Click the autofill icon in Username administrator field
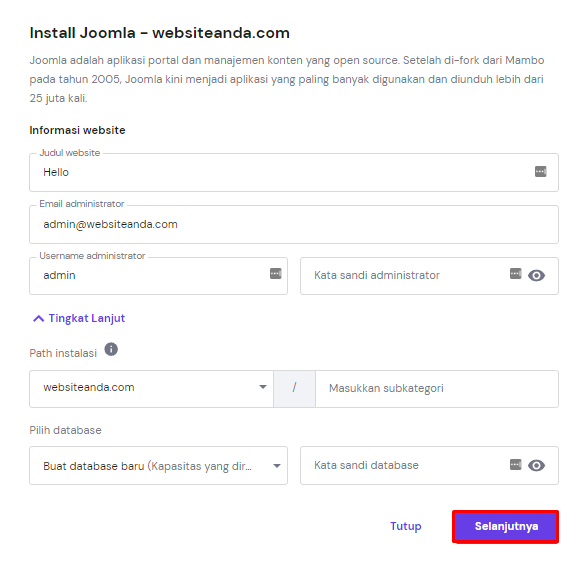 (x=276, y=274)
